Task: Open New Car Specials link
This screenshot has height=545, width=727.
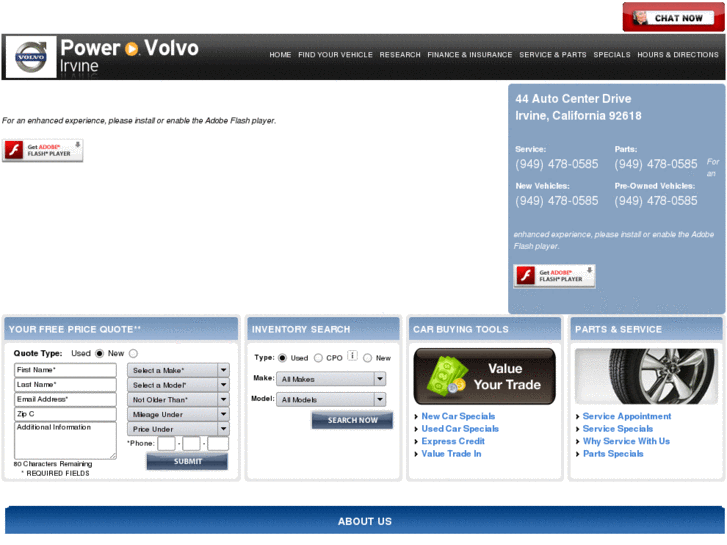Action: point(458,417)
